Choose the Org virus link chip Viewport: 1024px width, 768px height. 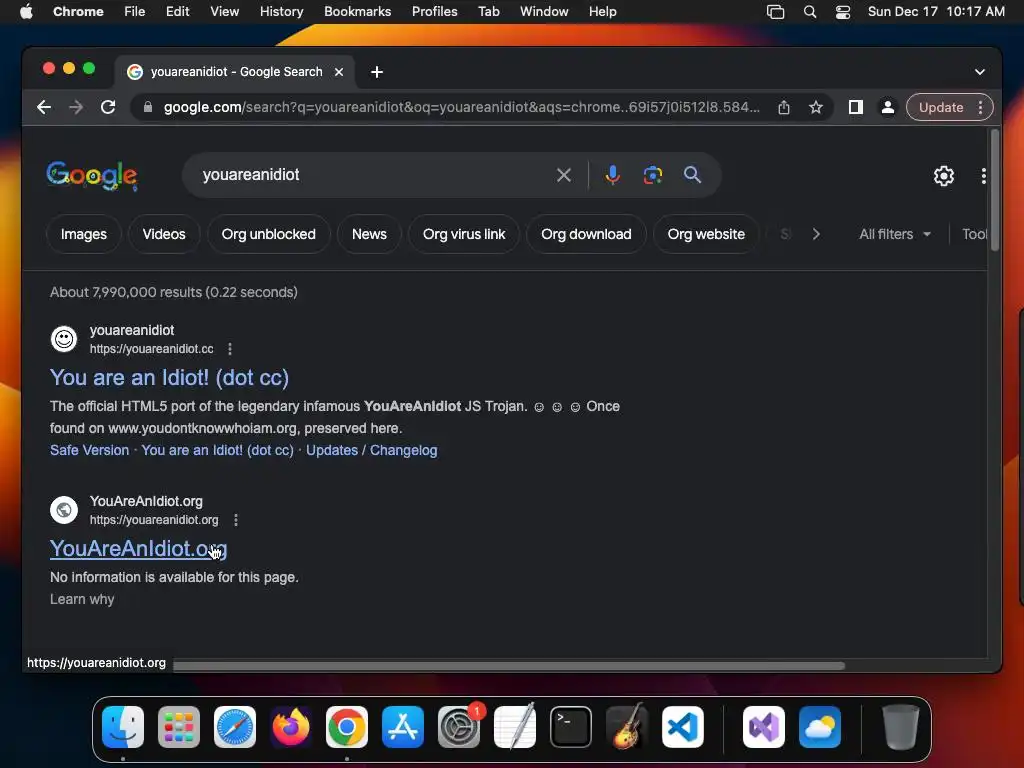tap(464, 234)
